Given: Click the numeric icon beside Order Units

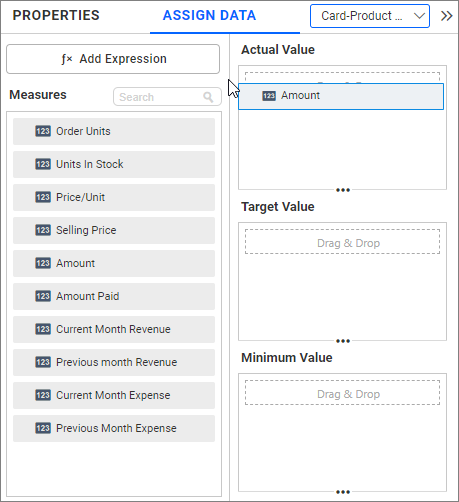Looking at the screenshot, I should (x=43, y=131).
